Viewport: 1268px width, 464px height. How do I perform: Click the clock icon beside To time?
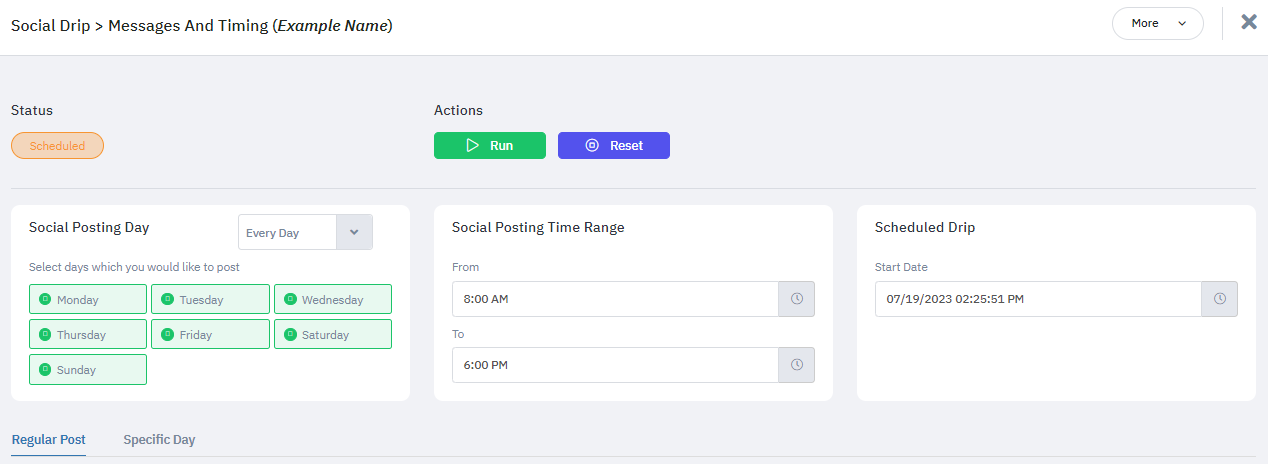point(797,365)
